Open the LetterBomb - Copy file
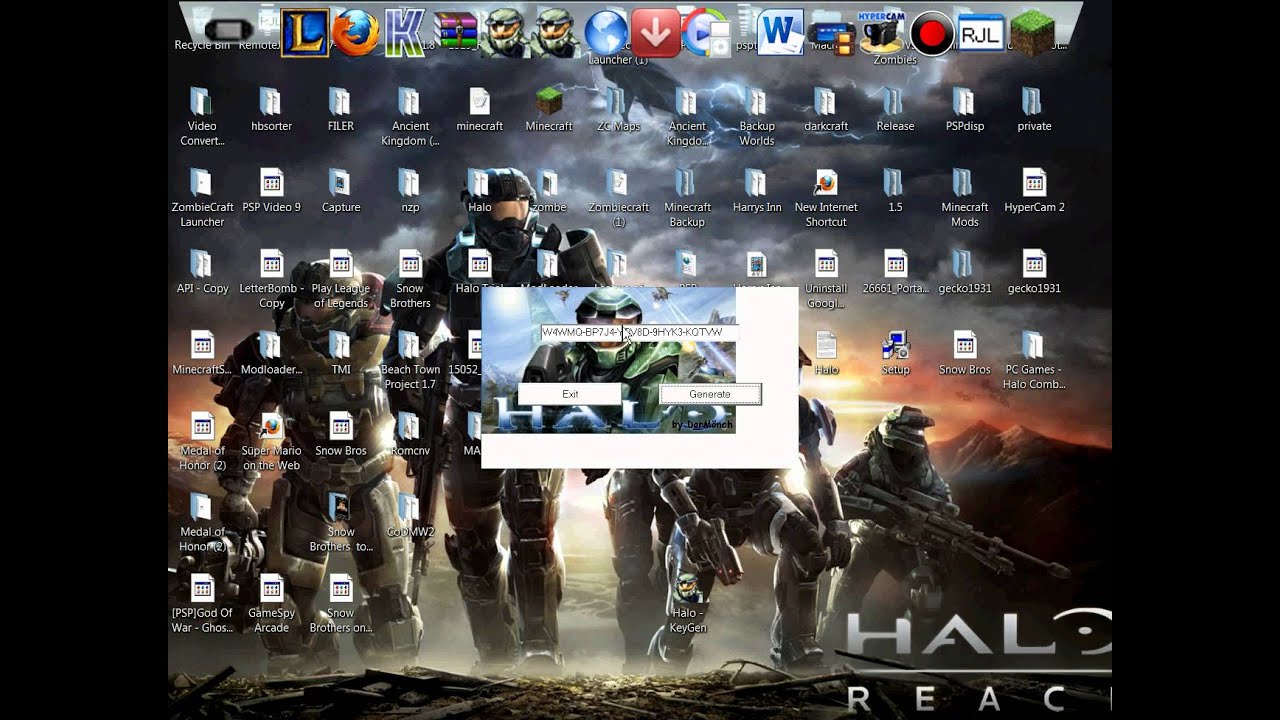Viewport: 1280px width, 720px height. [x=271, y=279]
